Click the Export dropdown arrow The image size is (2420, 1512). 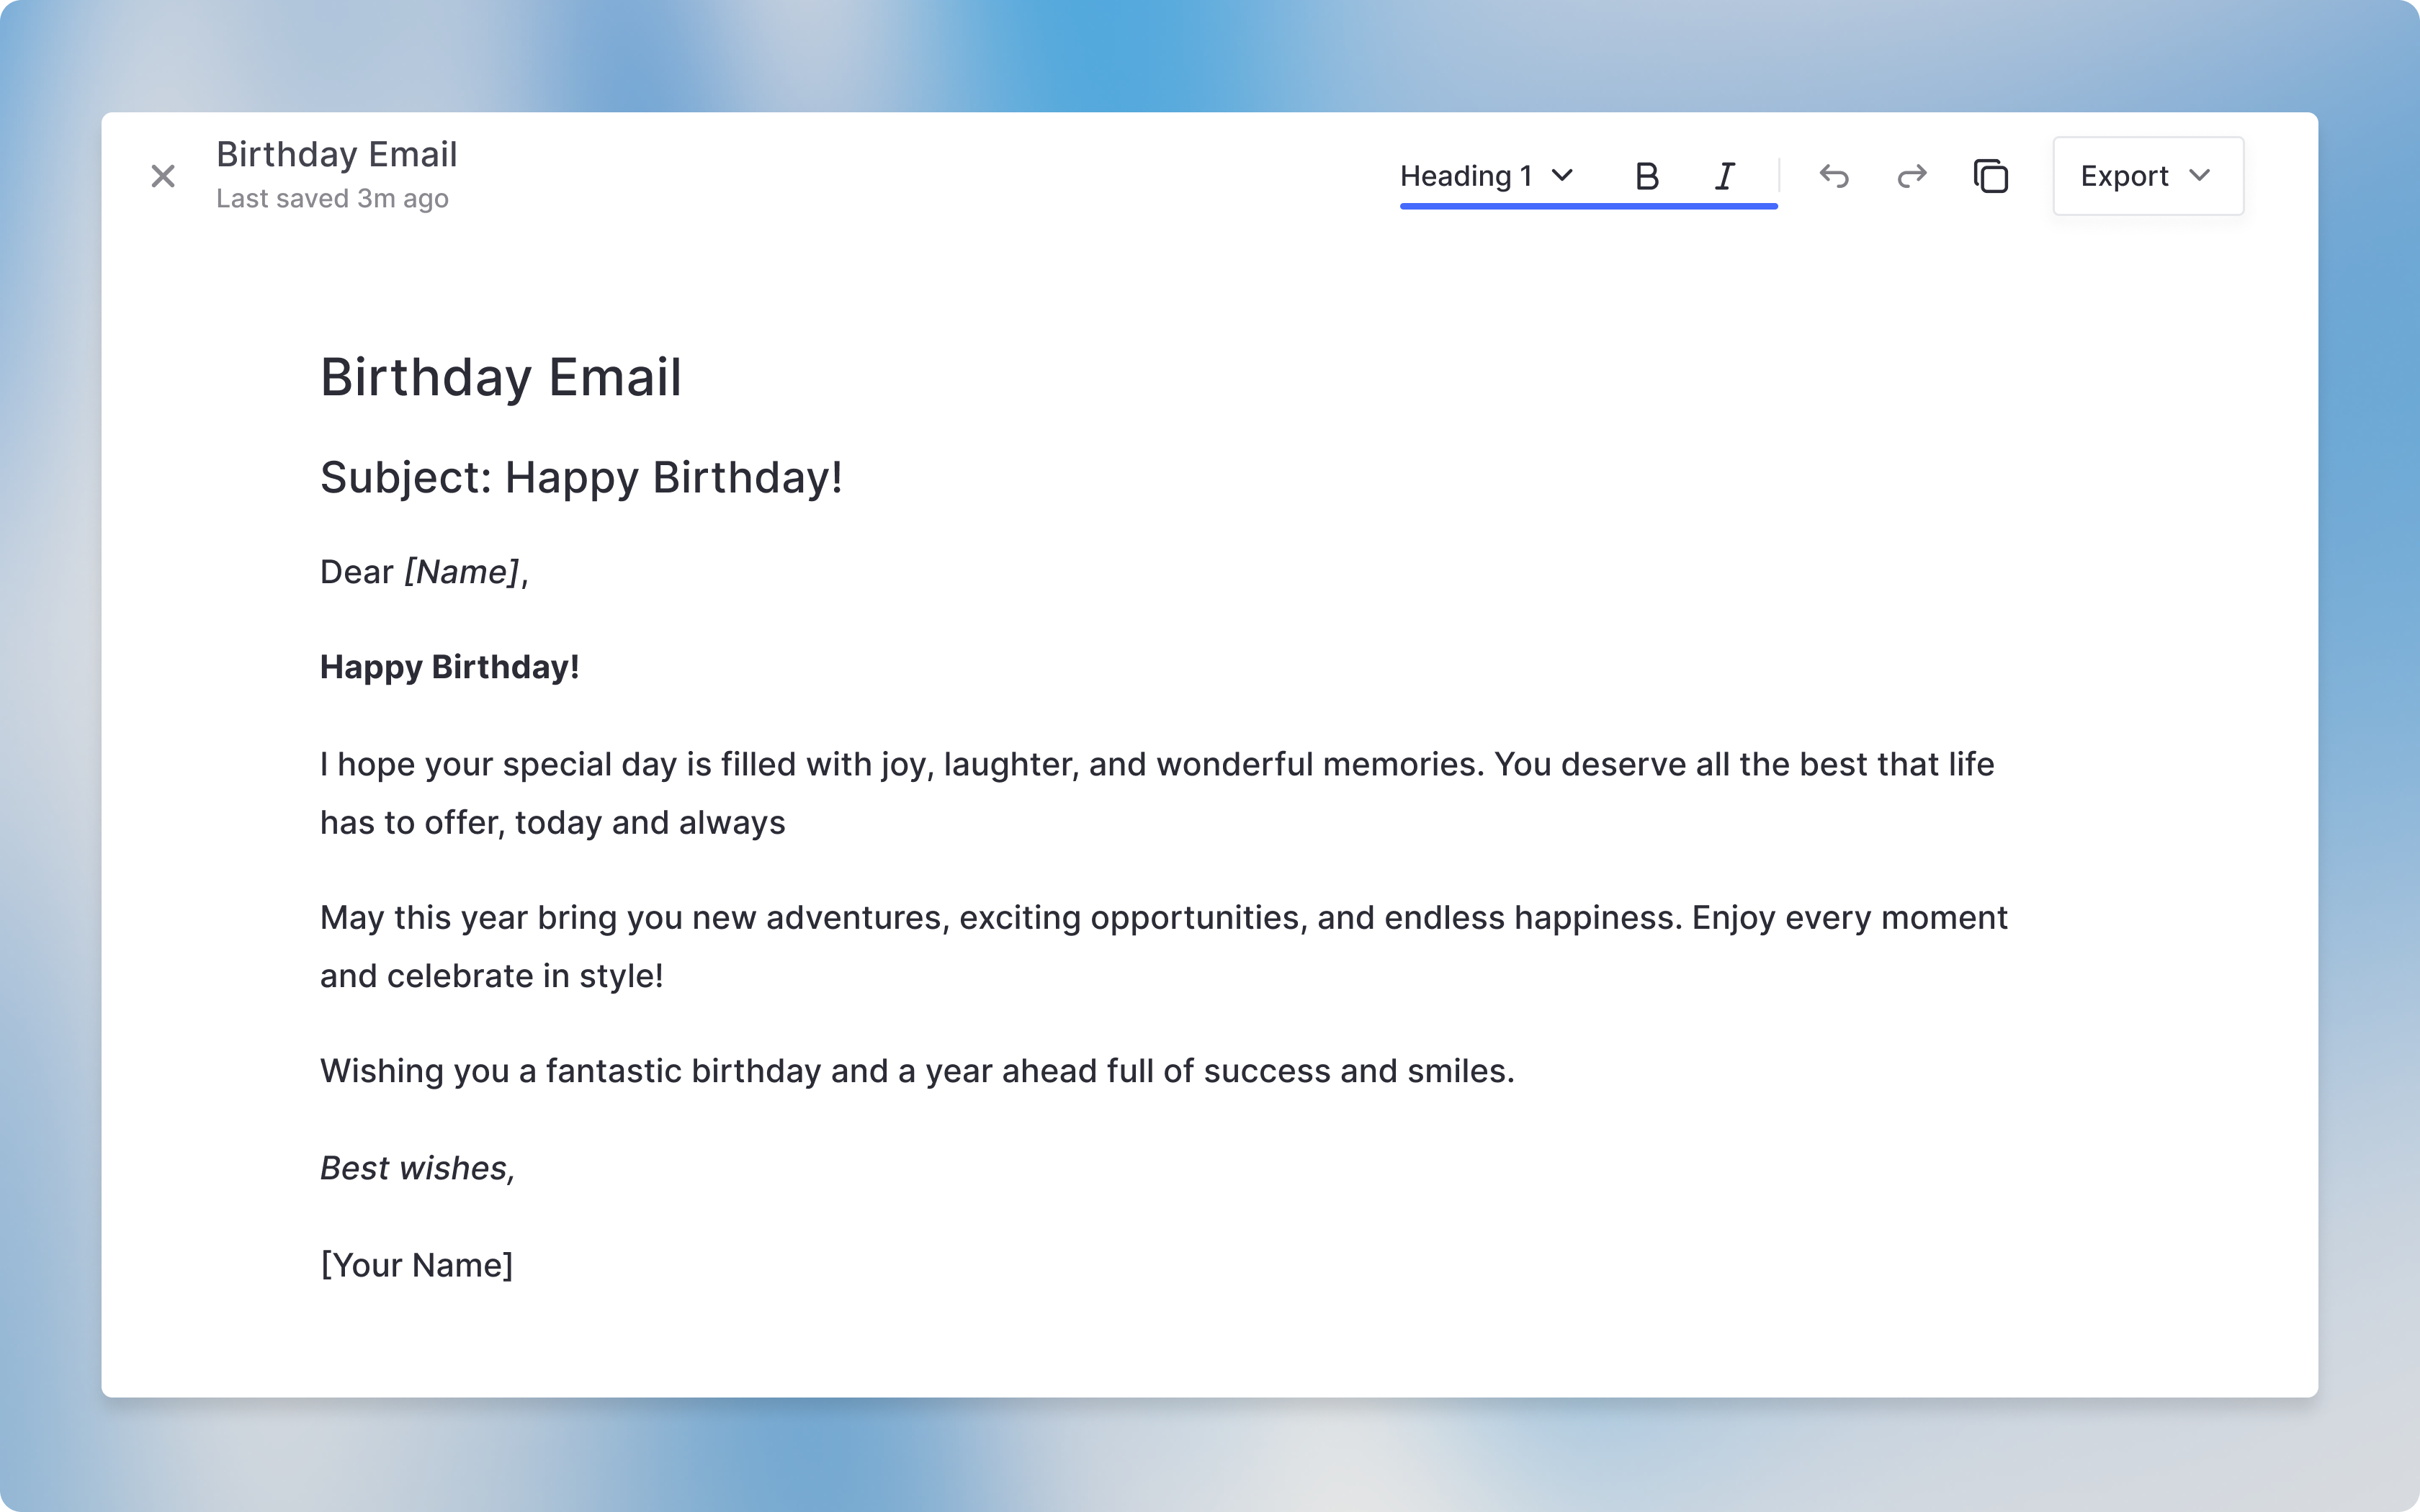click(x=2199, y=176)
